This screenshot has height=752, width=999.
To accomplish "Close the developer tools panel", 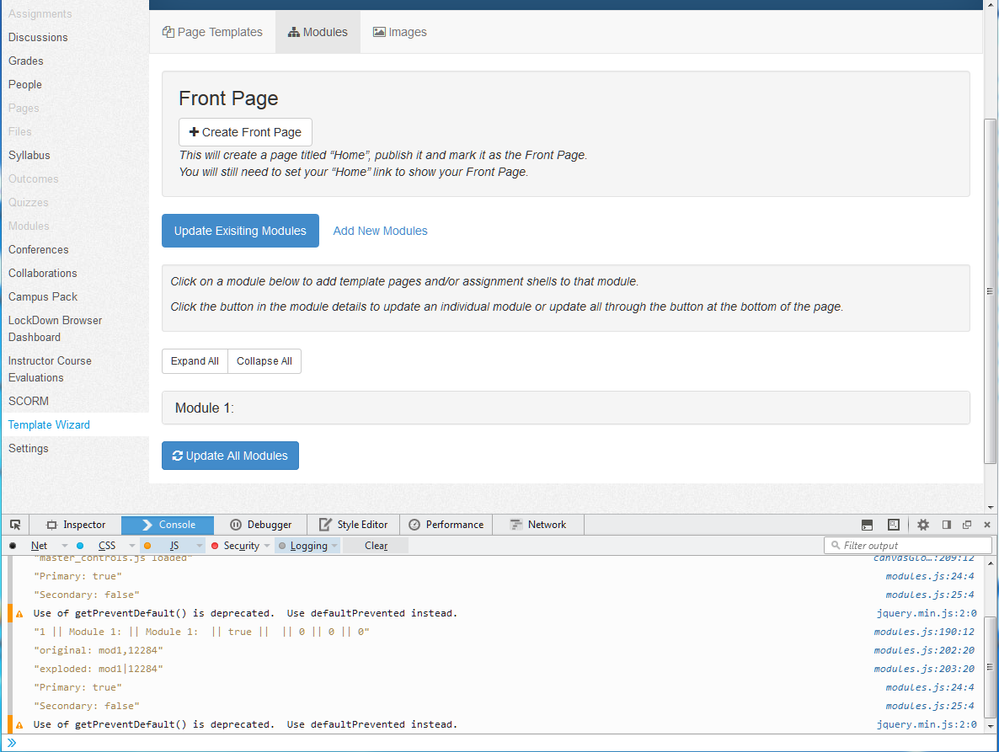I will 987,525.
